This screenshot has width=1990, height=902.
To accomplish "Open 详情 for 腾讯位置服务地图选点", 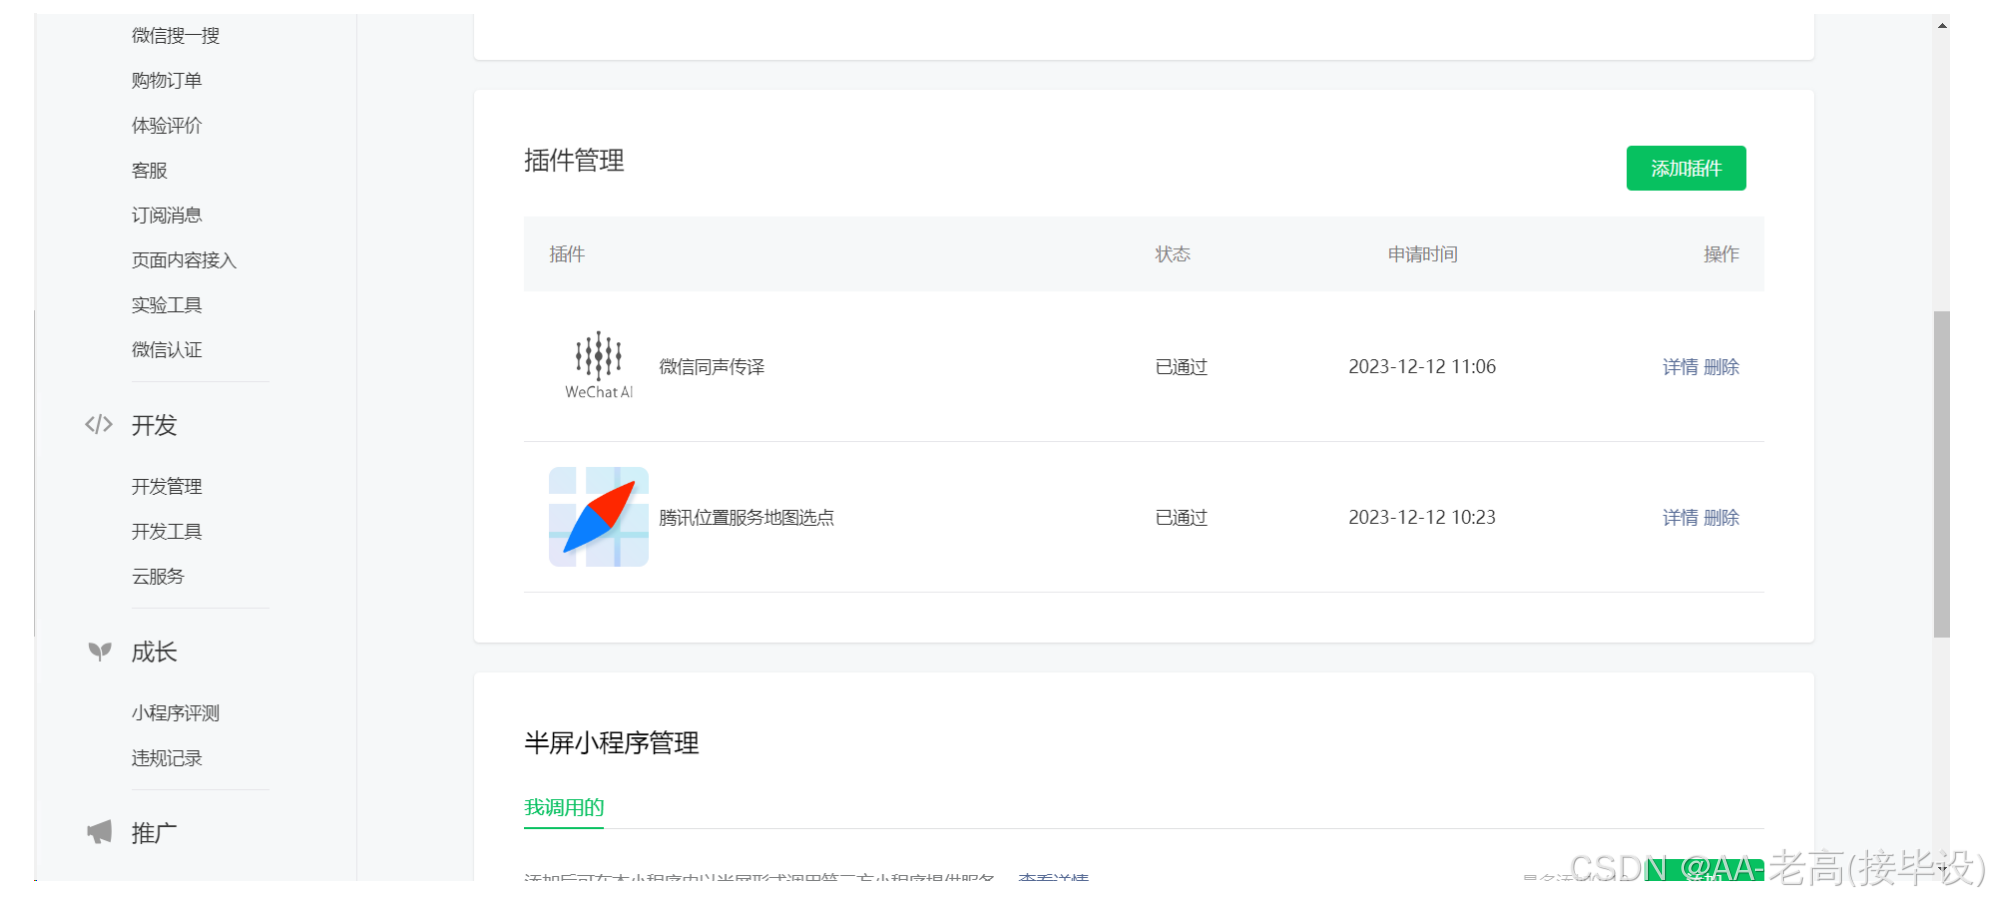I will 1680,518.
